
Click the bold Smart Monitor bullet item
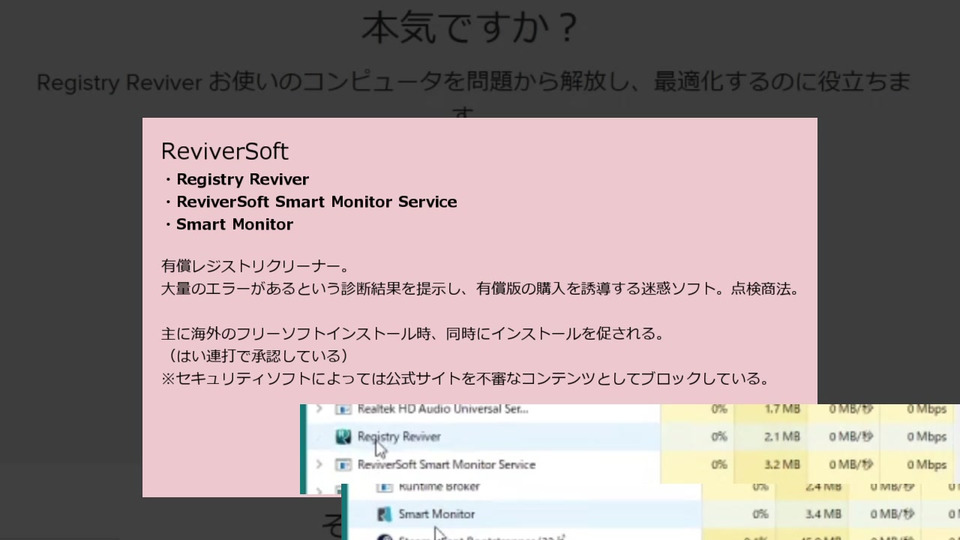coord(234,225)
